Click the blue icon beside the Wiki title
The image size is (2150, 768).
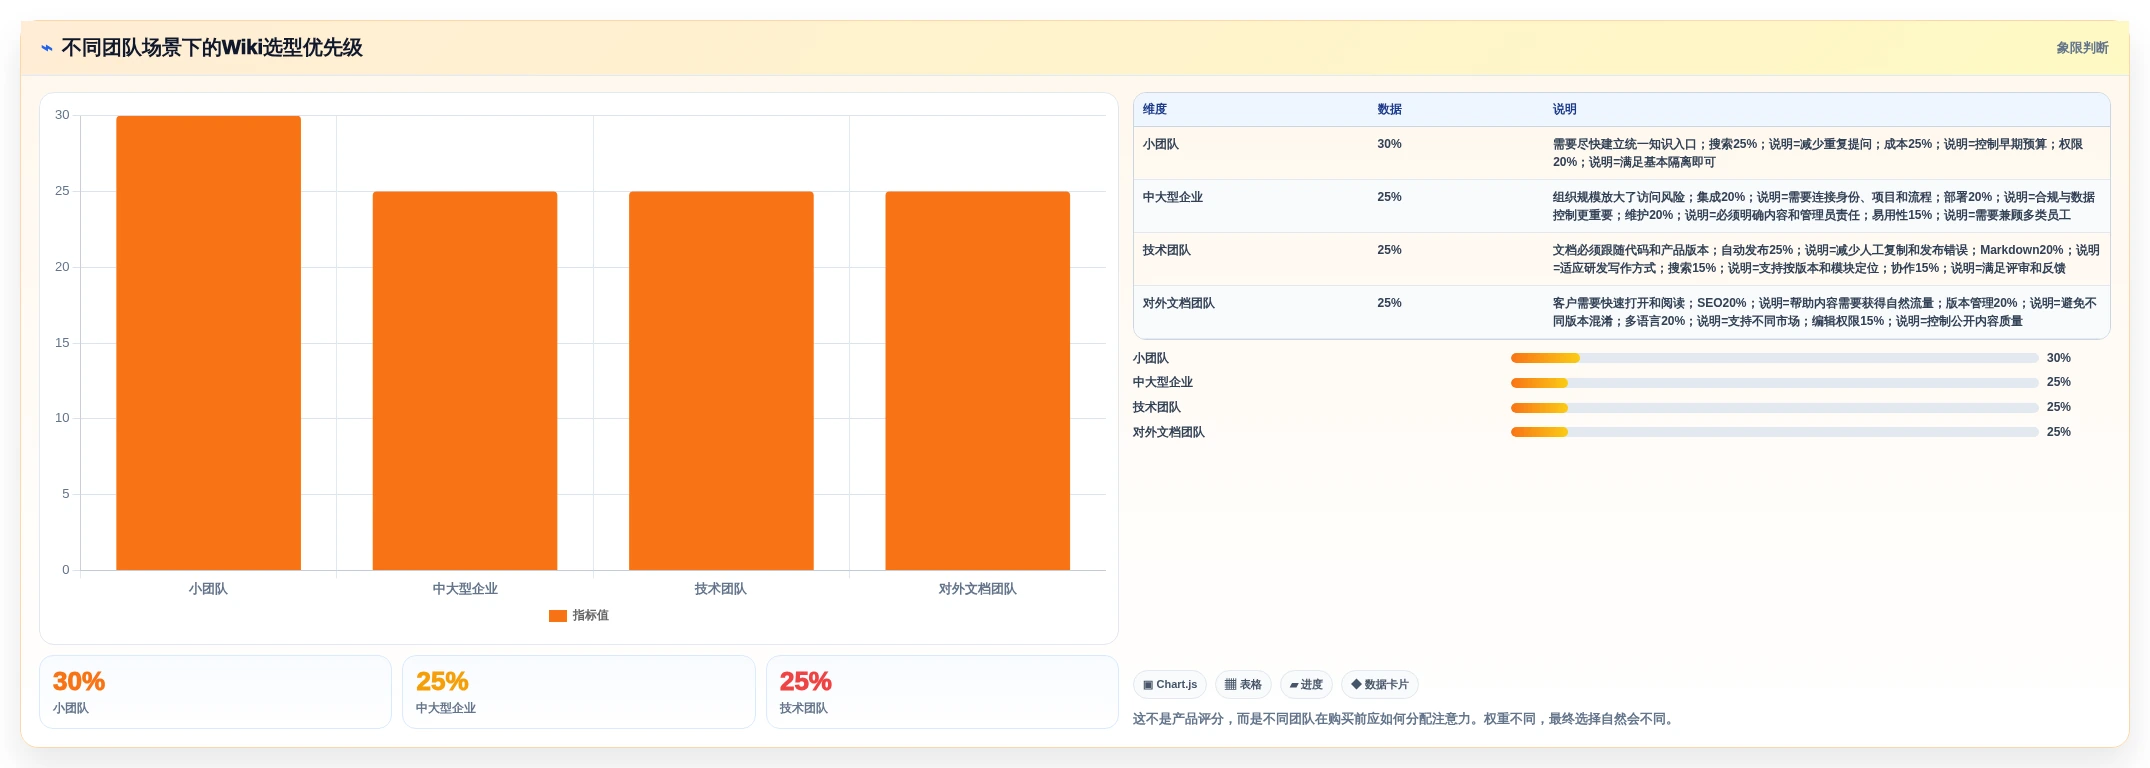click(47, 48)
